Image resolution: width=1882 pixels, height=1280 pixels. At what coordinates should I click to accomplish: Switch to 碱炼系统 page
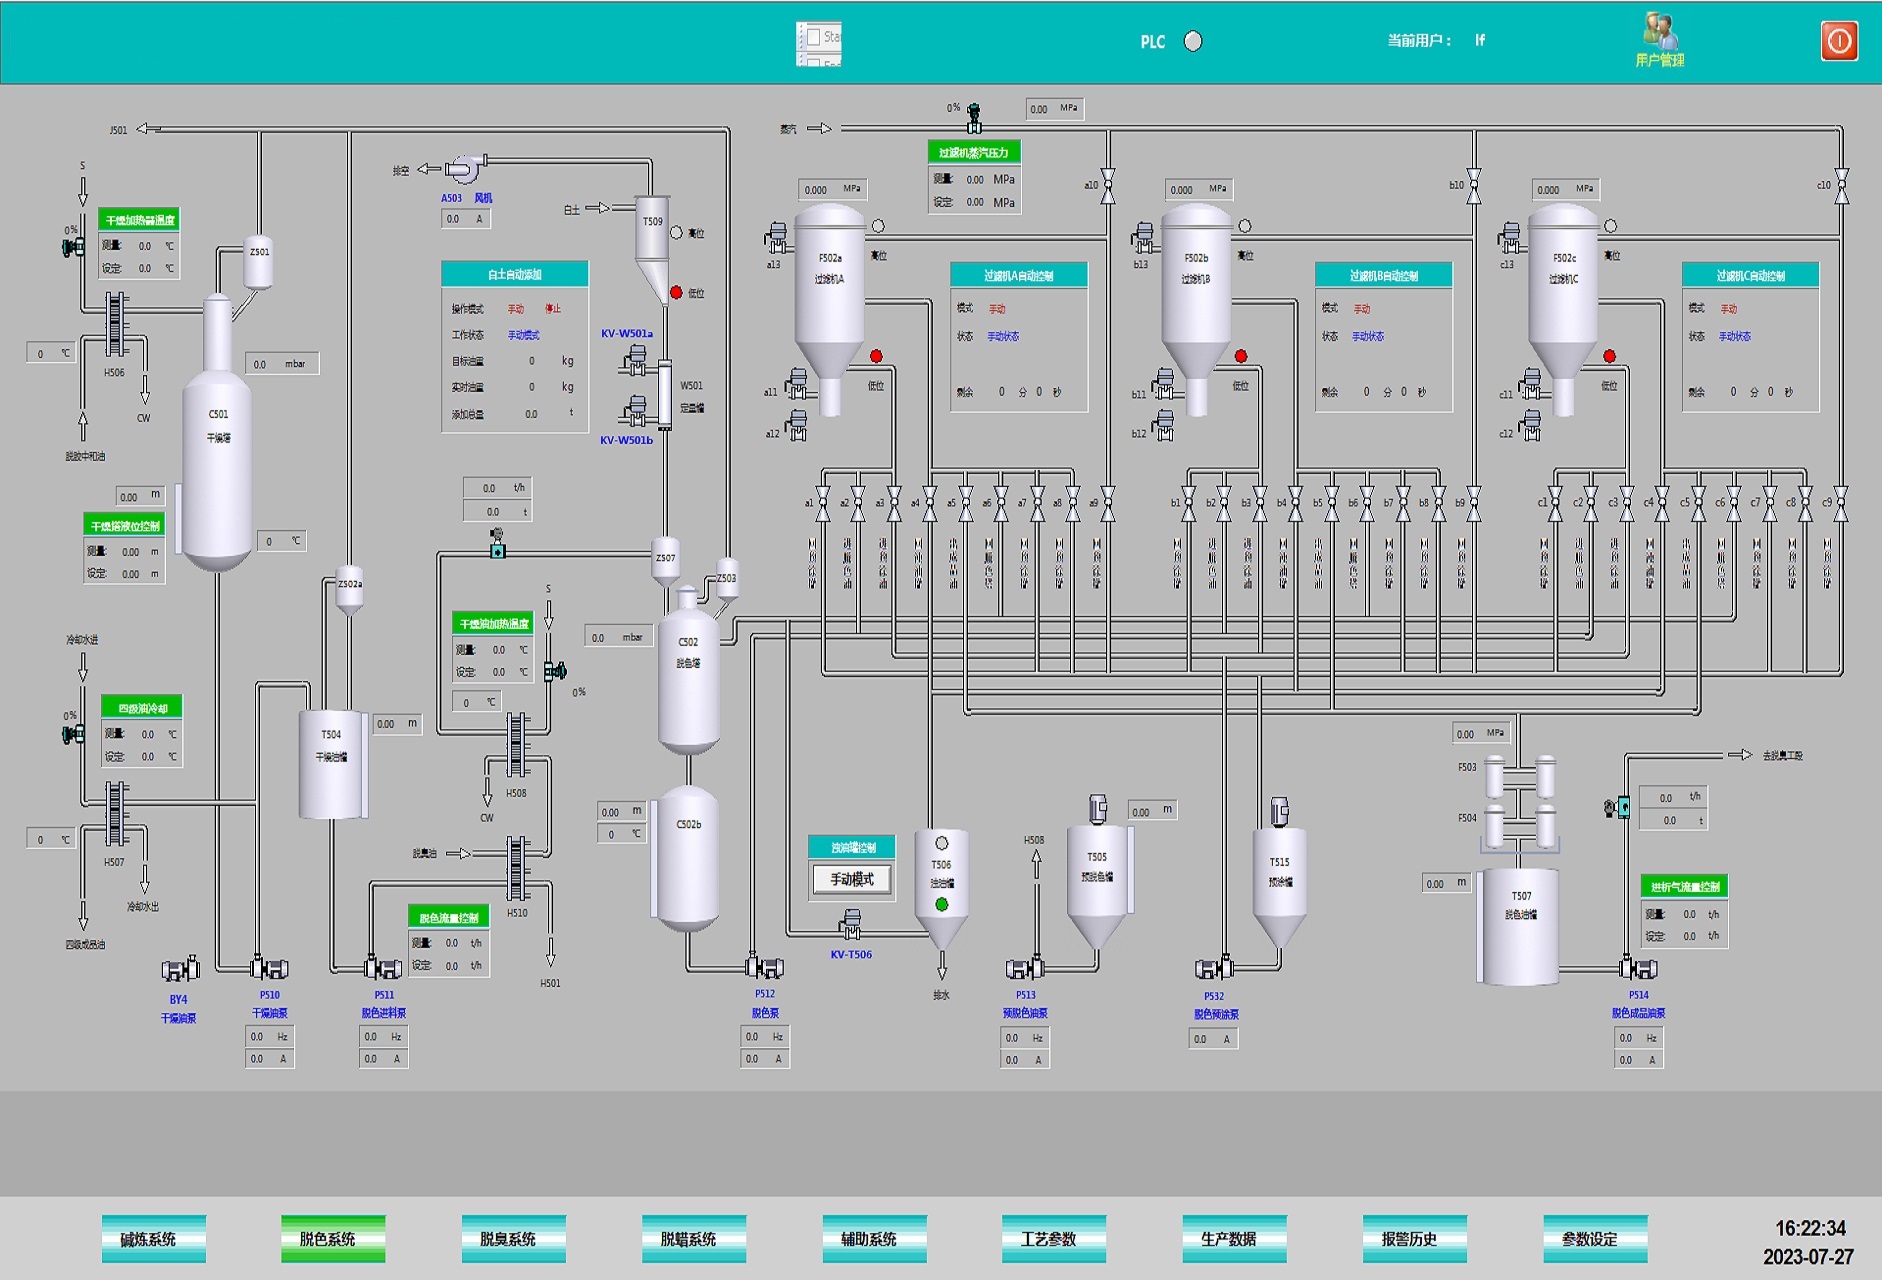154,1239
